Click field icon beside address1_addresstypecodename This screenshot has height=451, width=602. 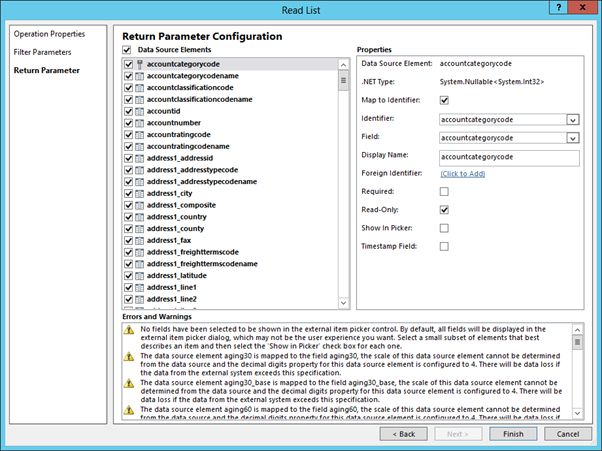coord(140,182)
